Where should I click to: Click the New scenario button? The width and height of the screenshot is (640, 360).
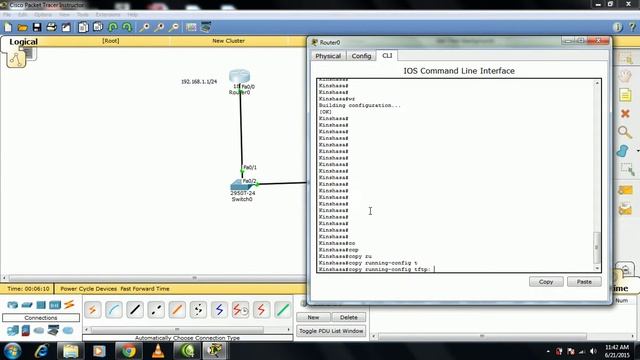[313, 317]
